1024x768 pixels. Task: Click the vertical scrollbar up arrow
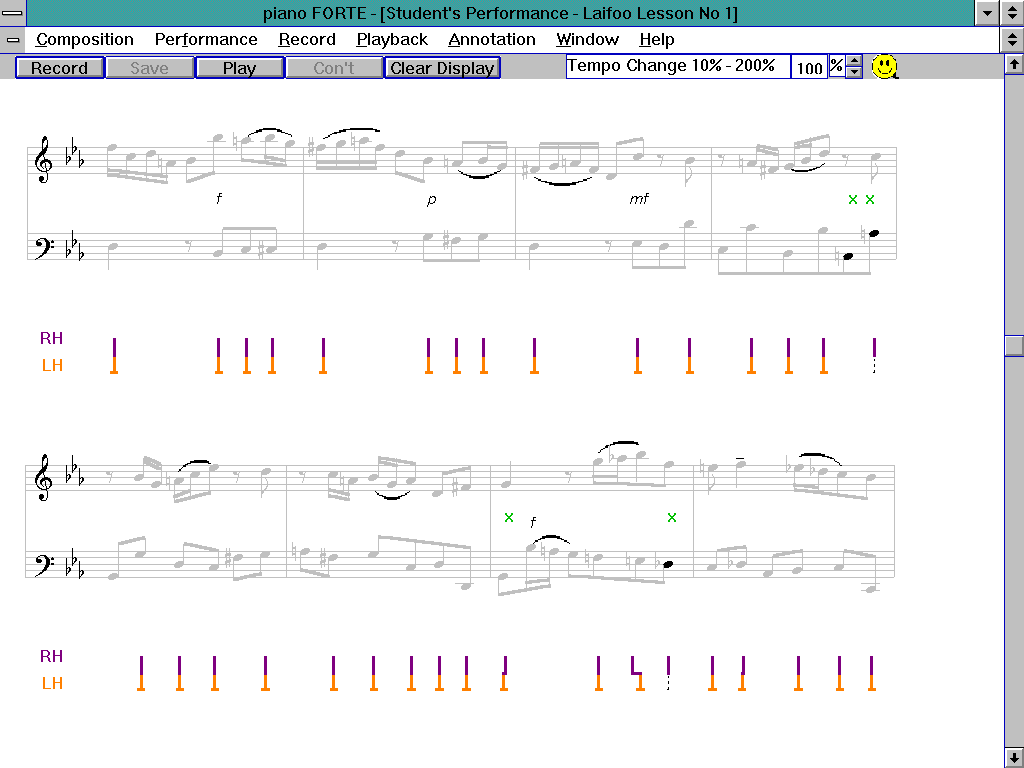(x=1014, y=64)
